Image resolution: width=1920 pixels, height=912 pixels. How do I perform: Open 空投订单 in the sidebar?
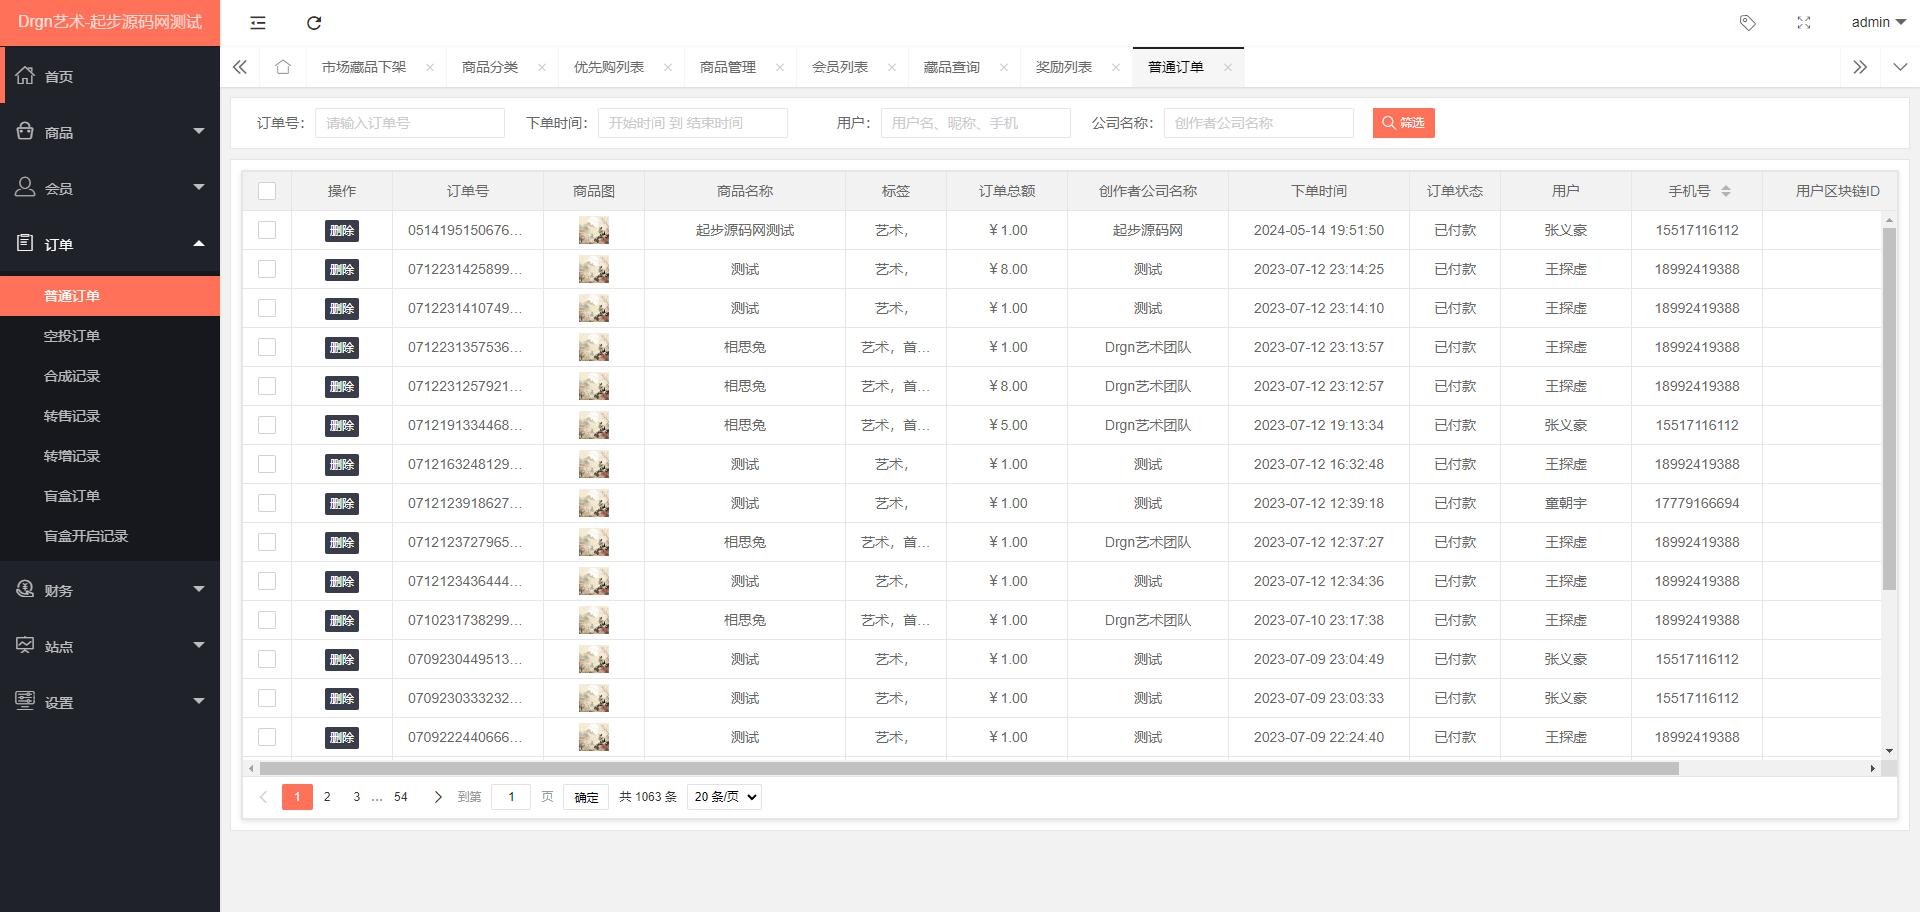click(72, 336)
